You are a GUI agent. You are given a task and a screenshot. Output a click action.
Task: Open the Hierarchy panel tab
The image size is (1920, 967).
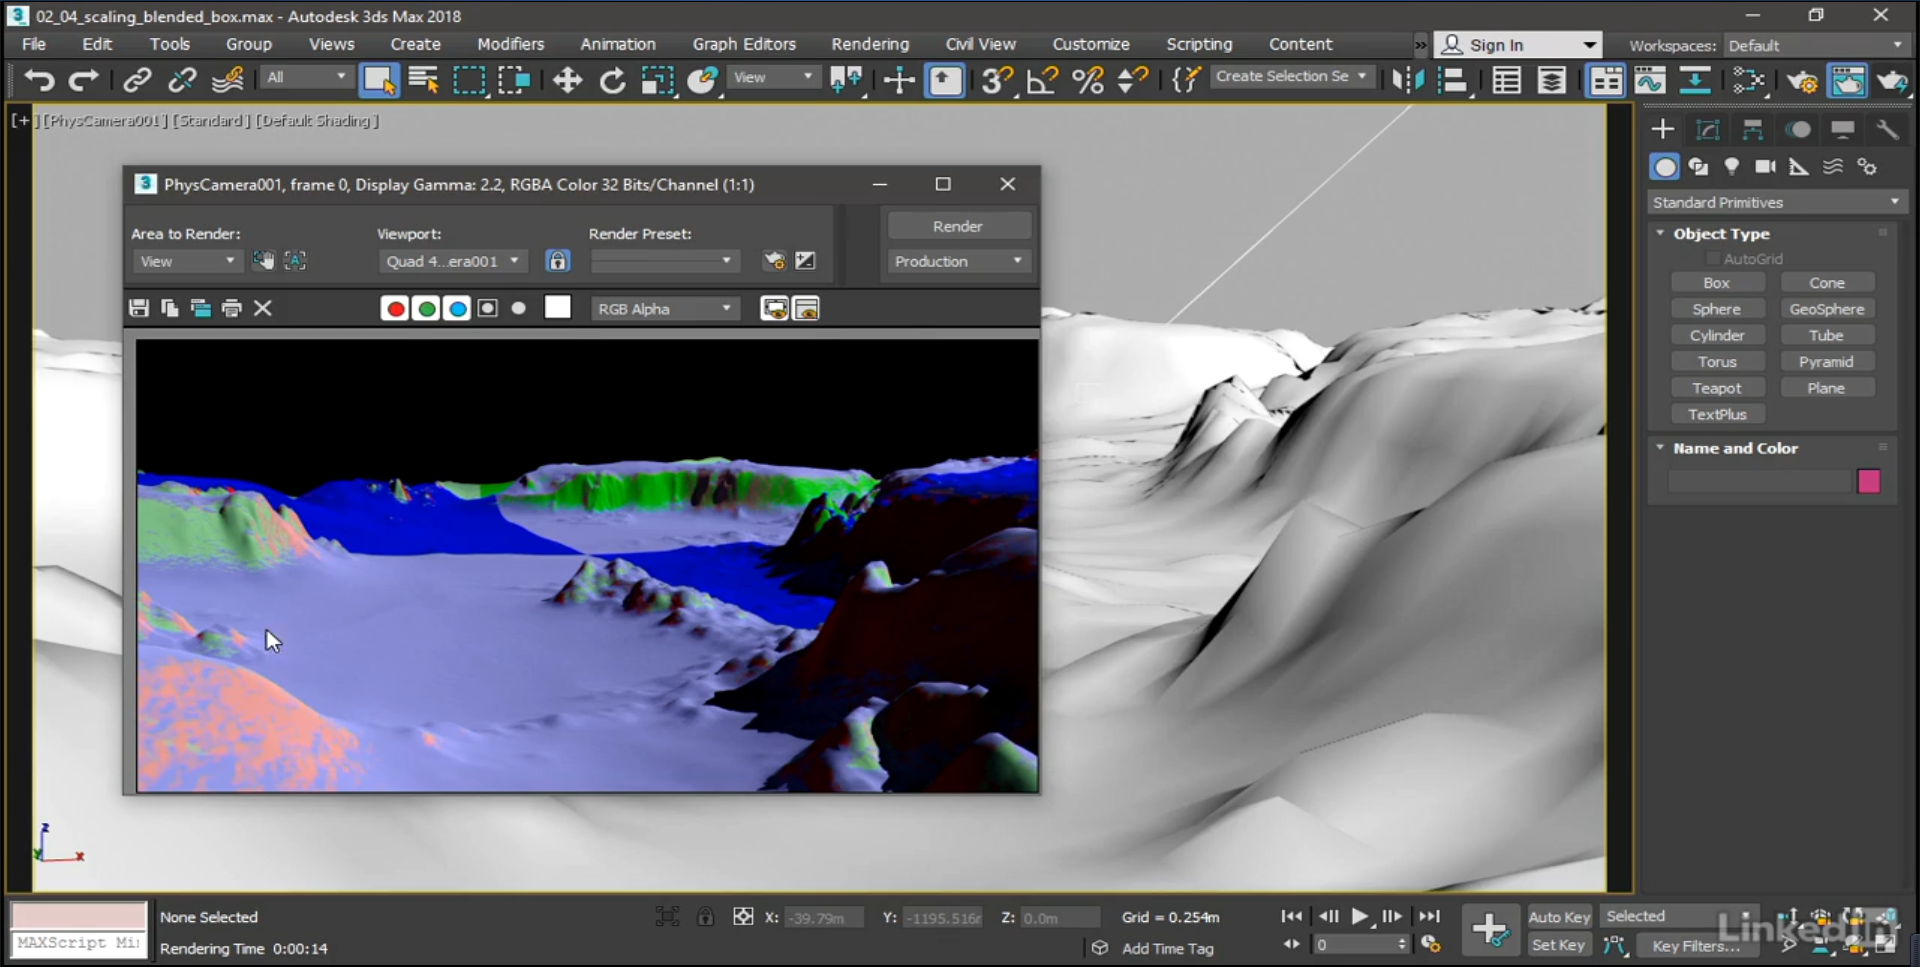click(1752, 129)
